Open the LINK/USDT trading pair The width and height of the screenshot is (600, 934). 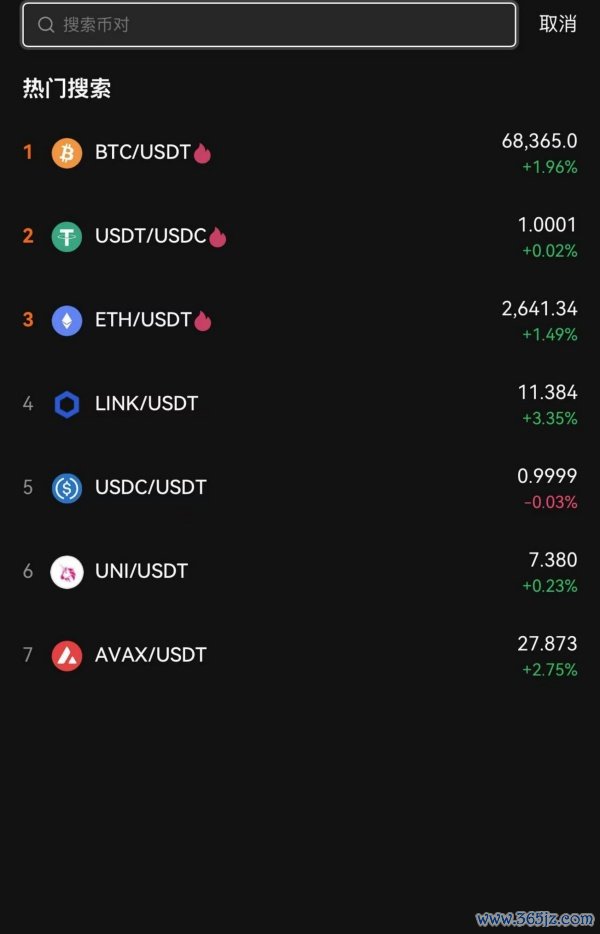tap(146, 404)
